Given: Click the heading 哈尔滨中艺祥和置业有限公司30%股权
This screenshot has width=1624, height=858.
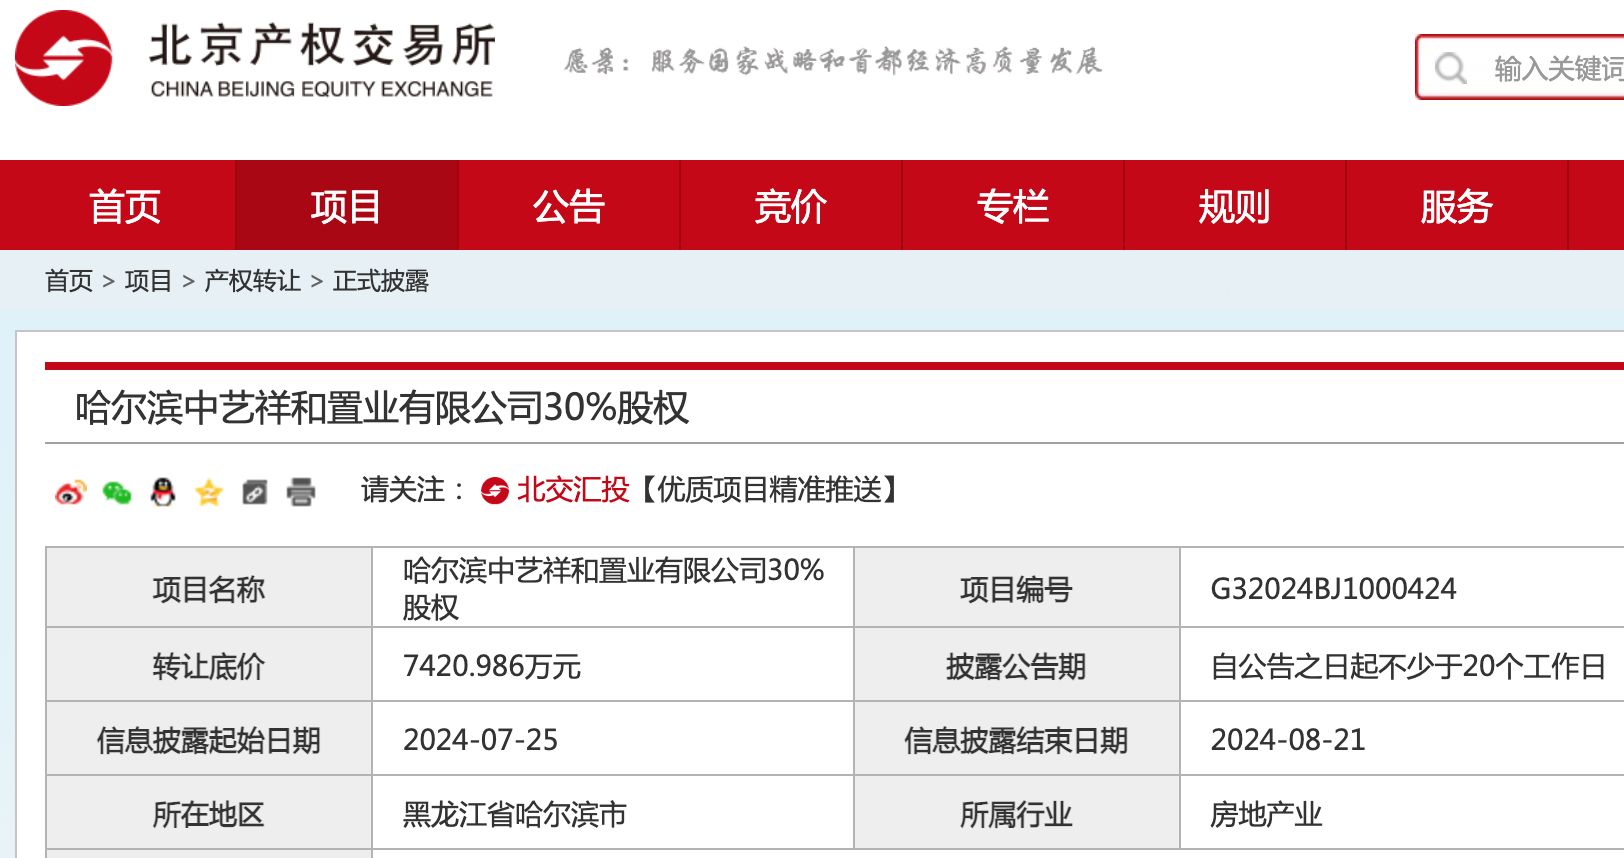Looking at the screenshot, I should pyautogui.click(x=382, y=408).
